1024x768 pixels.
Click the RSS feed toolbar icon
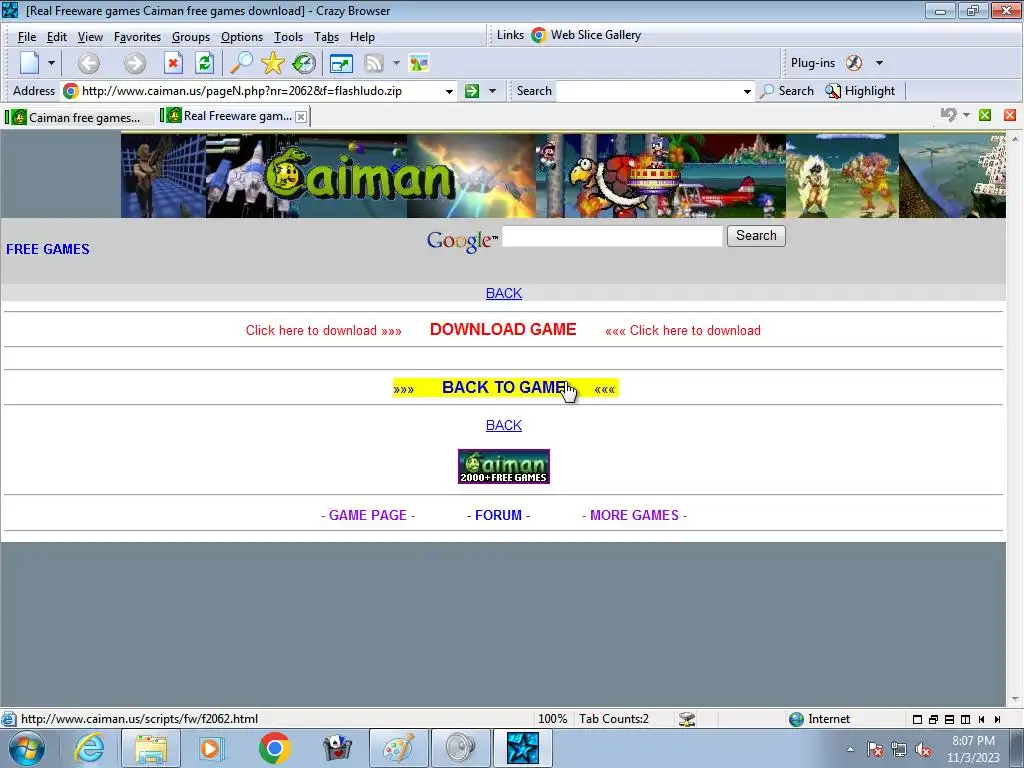click(374, 63)
